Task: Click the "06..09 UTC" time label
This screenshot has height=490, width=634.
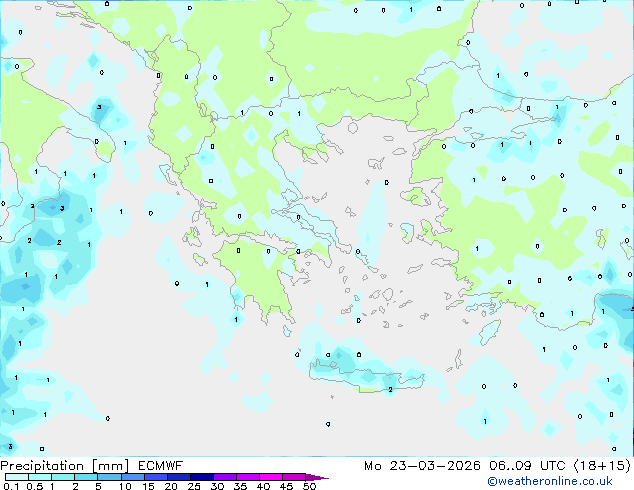Action: 527,466
